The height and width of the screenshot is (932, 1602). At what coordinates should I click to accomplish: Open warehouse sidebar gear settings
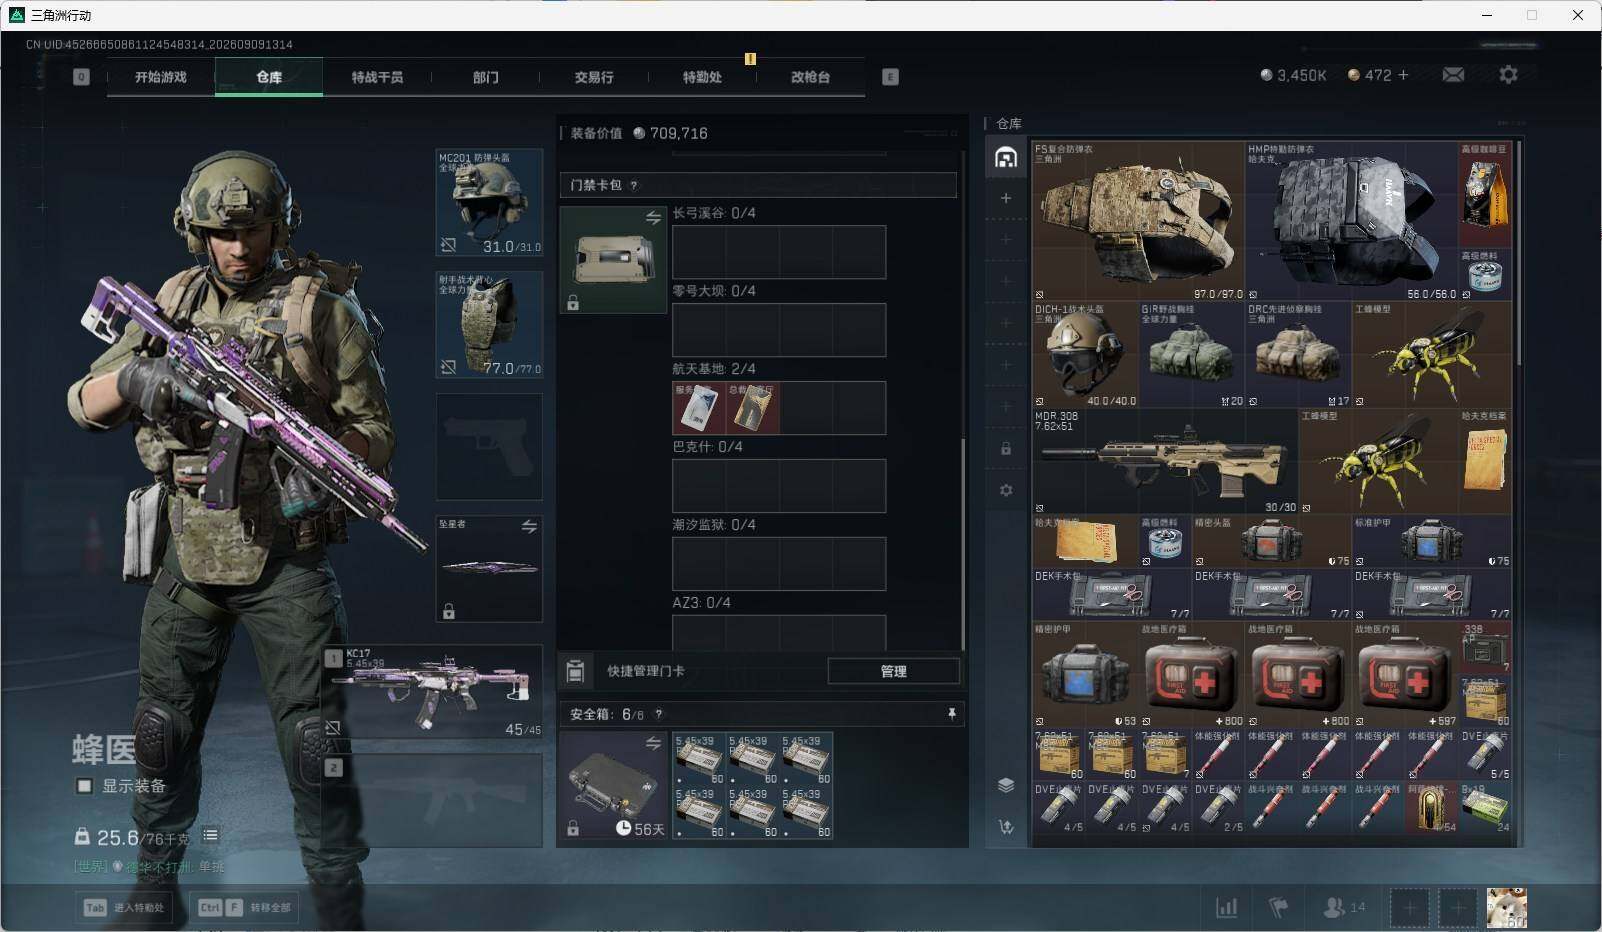pos(1006,490)
